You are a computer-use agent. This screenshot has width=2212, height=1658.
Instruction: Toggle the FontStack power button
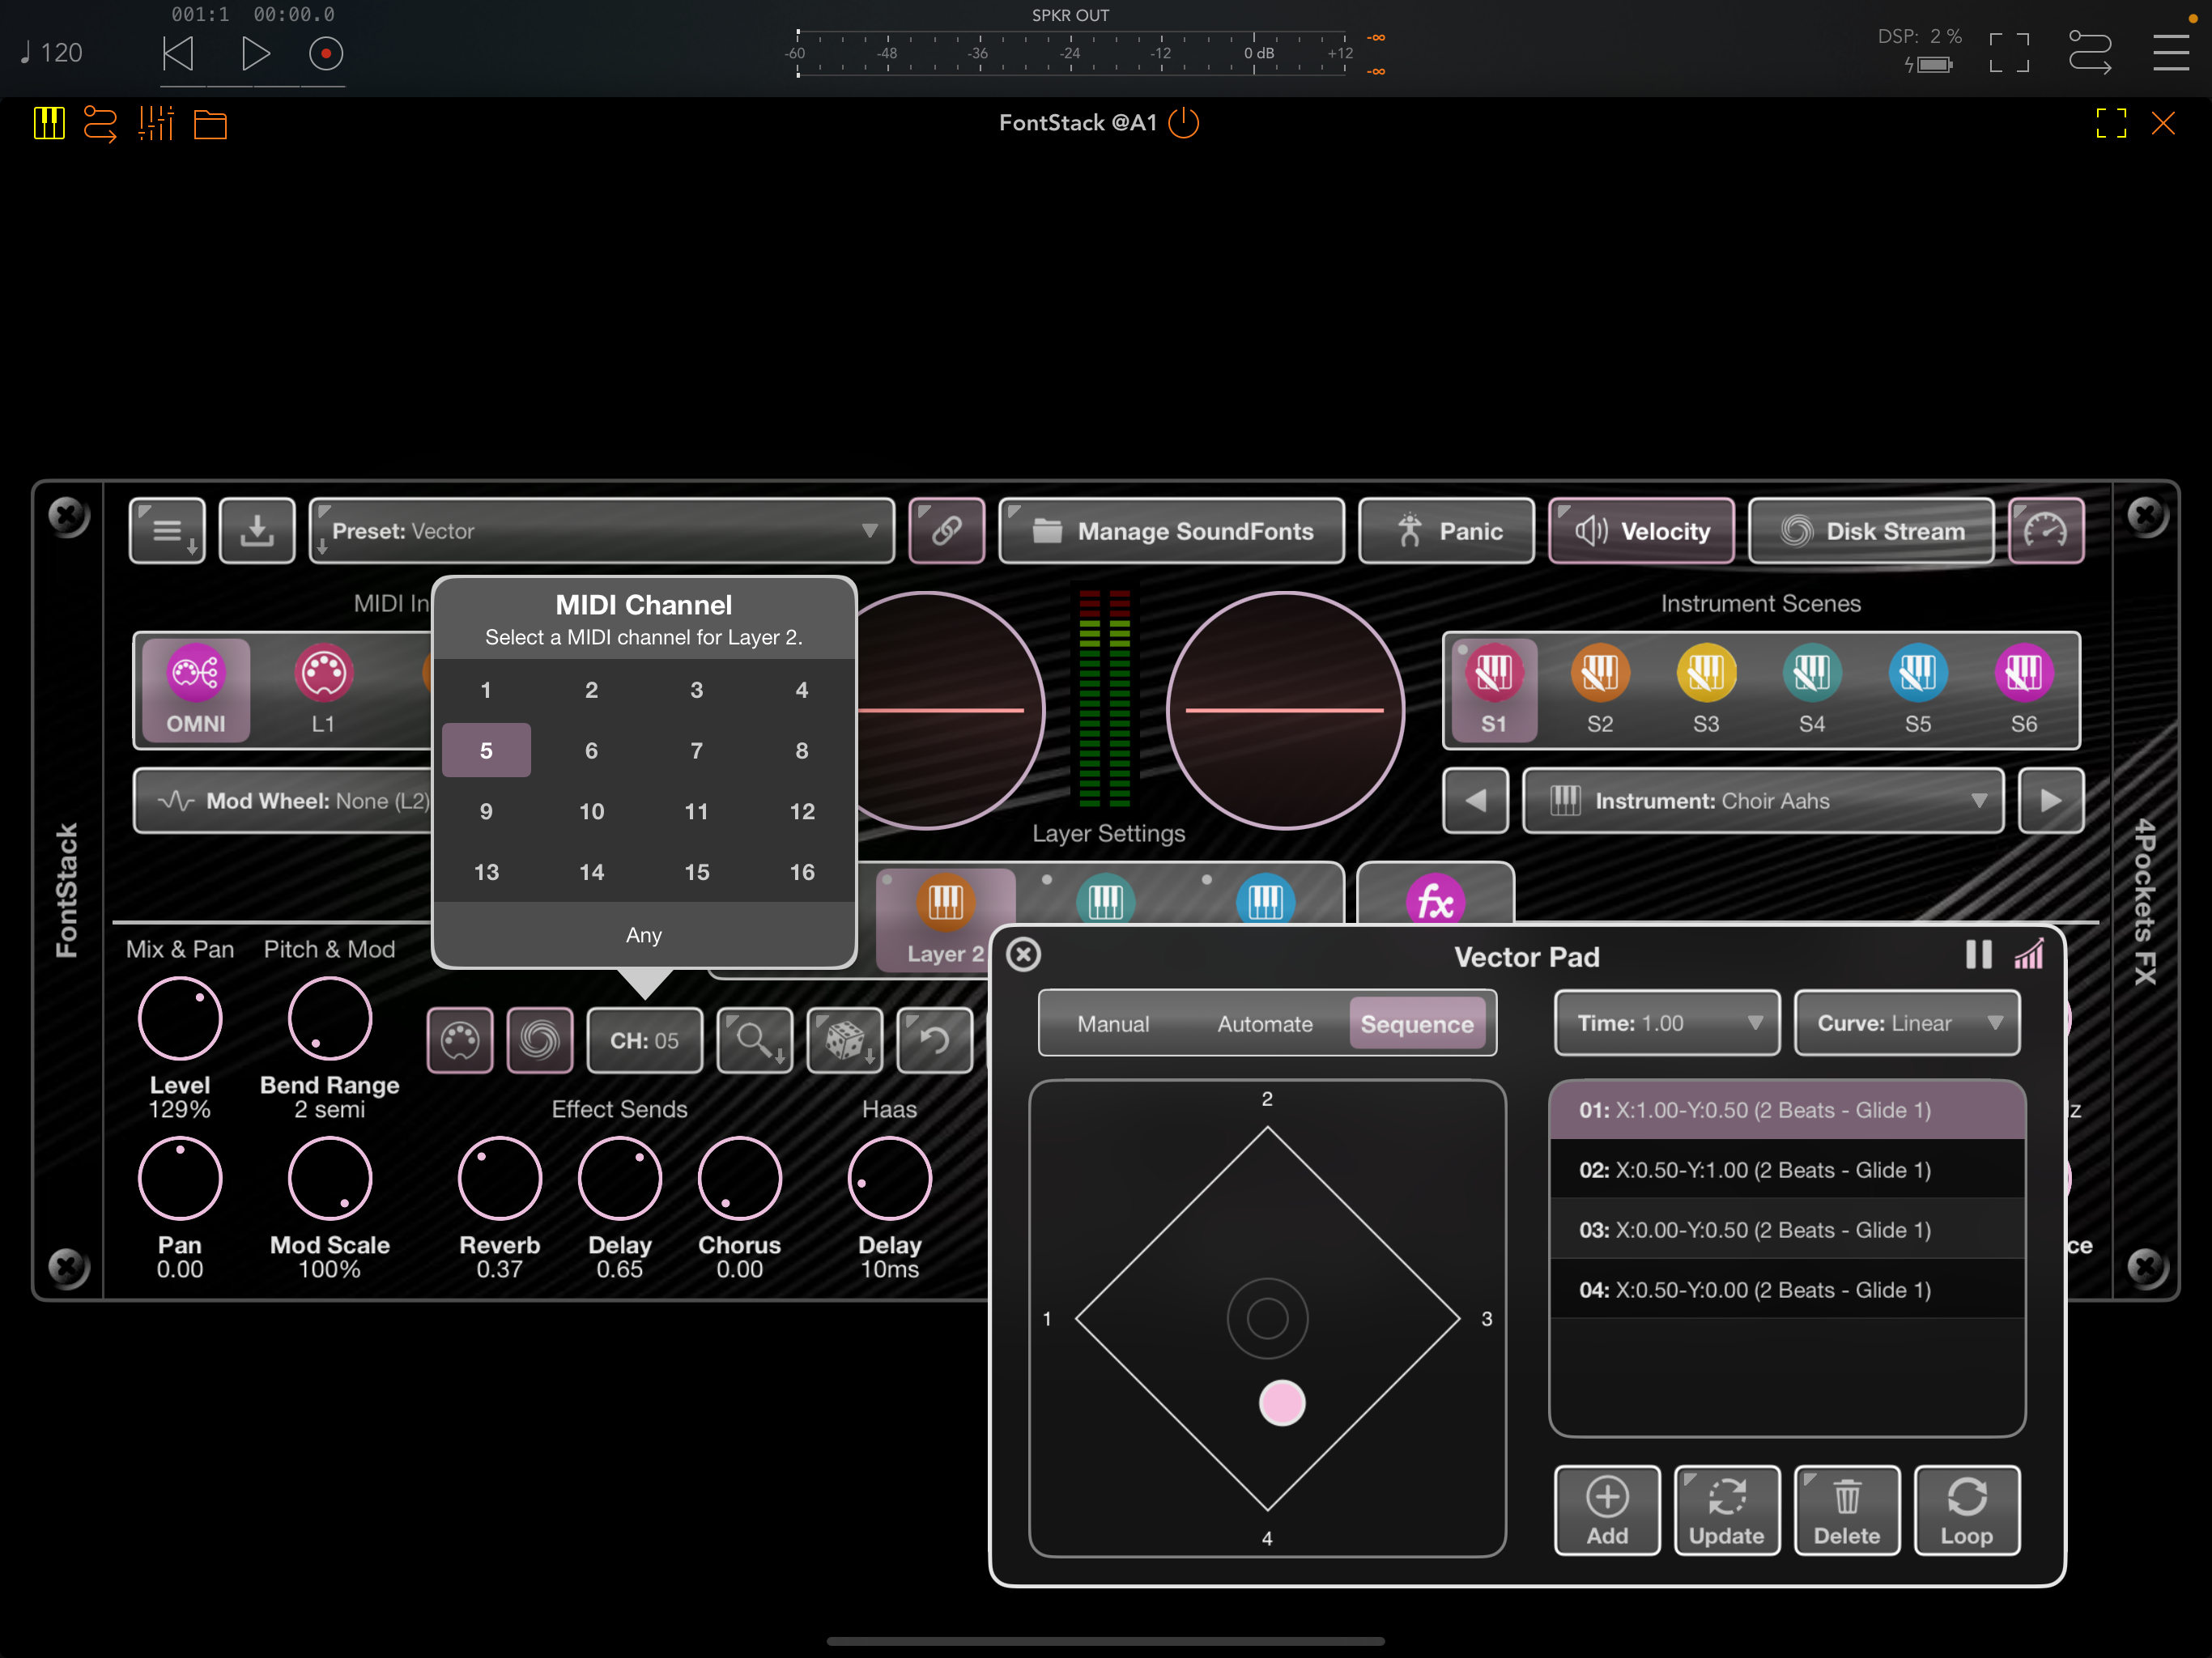[x=1184, y=123]
